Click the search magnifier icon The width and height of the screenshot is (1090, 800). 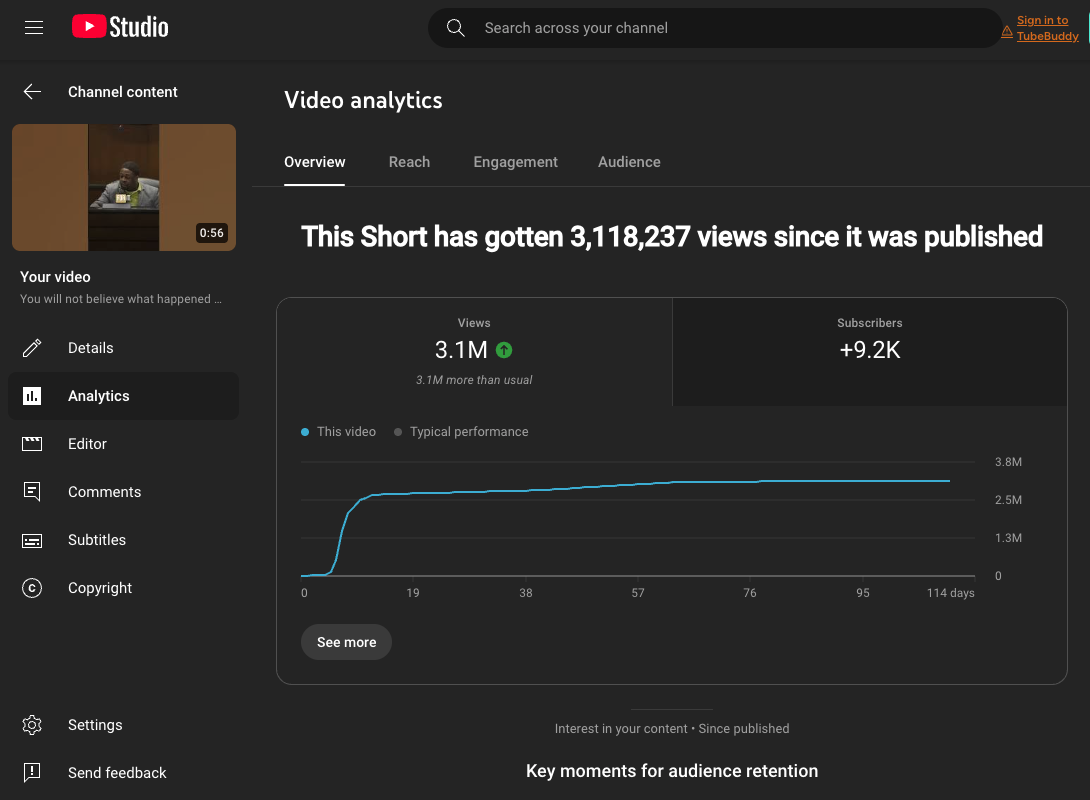pyautogui.click(x=455, y=28)
